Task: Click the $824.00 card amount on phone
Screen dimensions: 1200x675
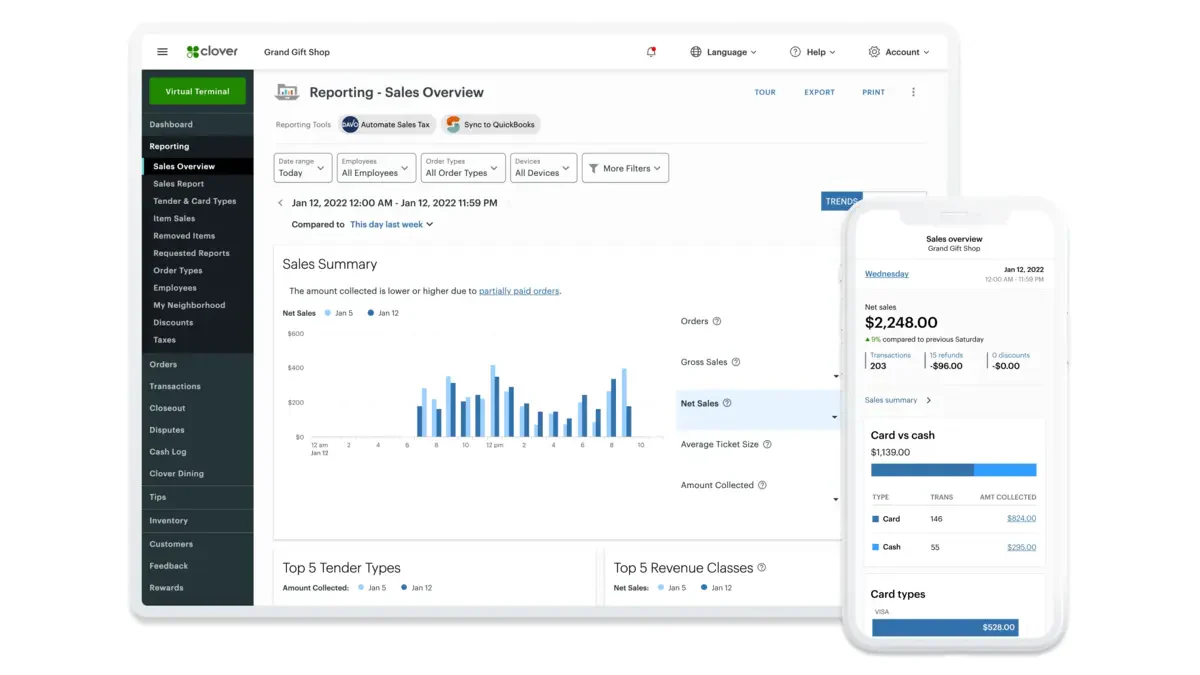Action: point(1021,518)
